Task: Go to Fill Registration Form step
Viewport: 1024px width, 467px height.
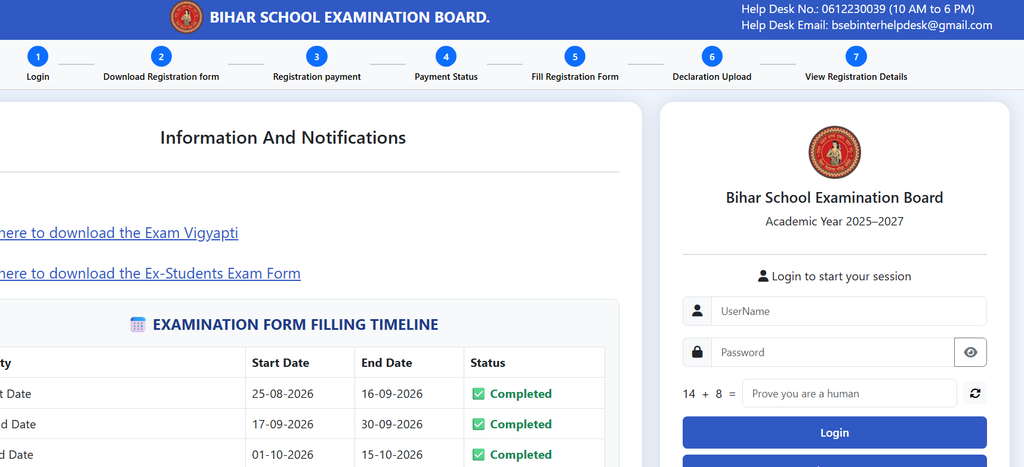Action: [575, 77]
